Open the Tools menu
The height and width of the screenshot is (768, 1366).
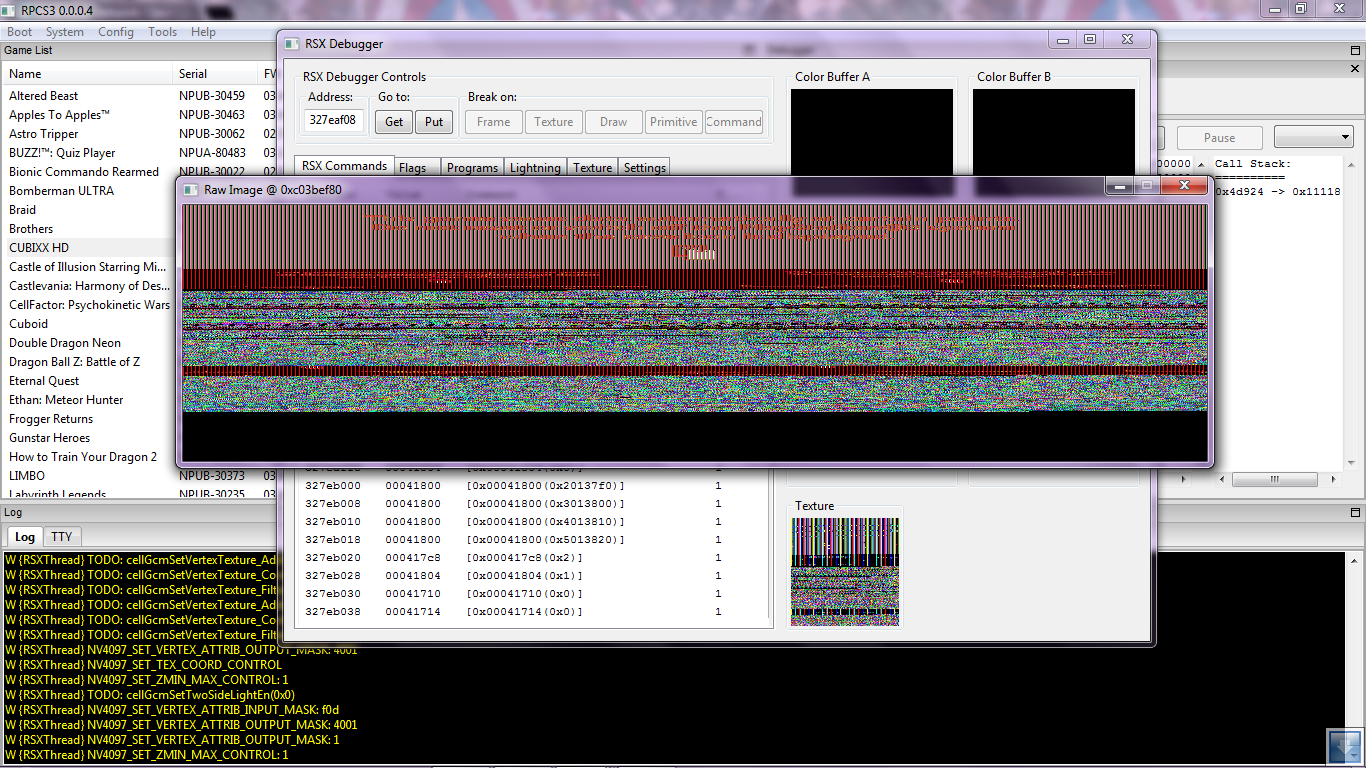(163, 32)
